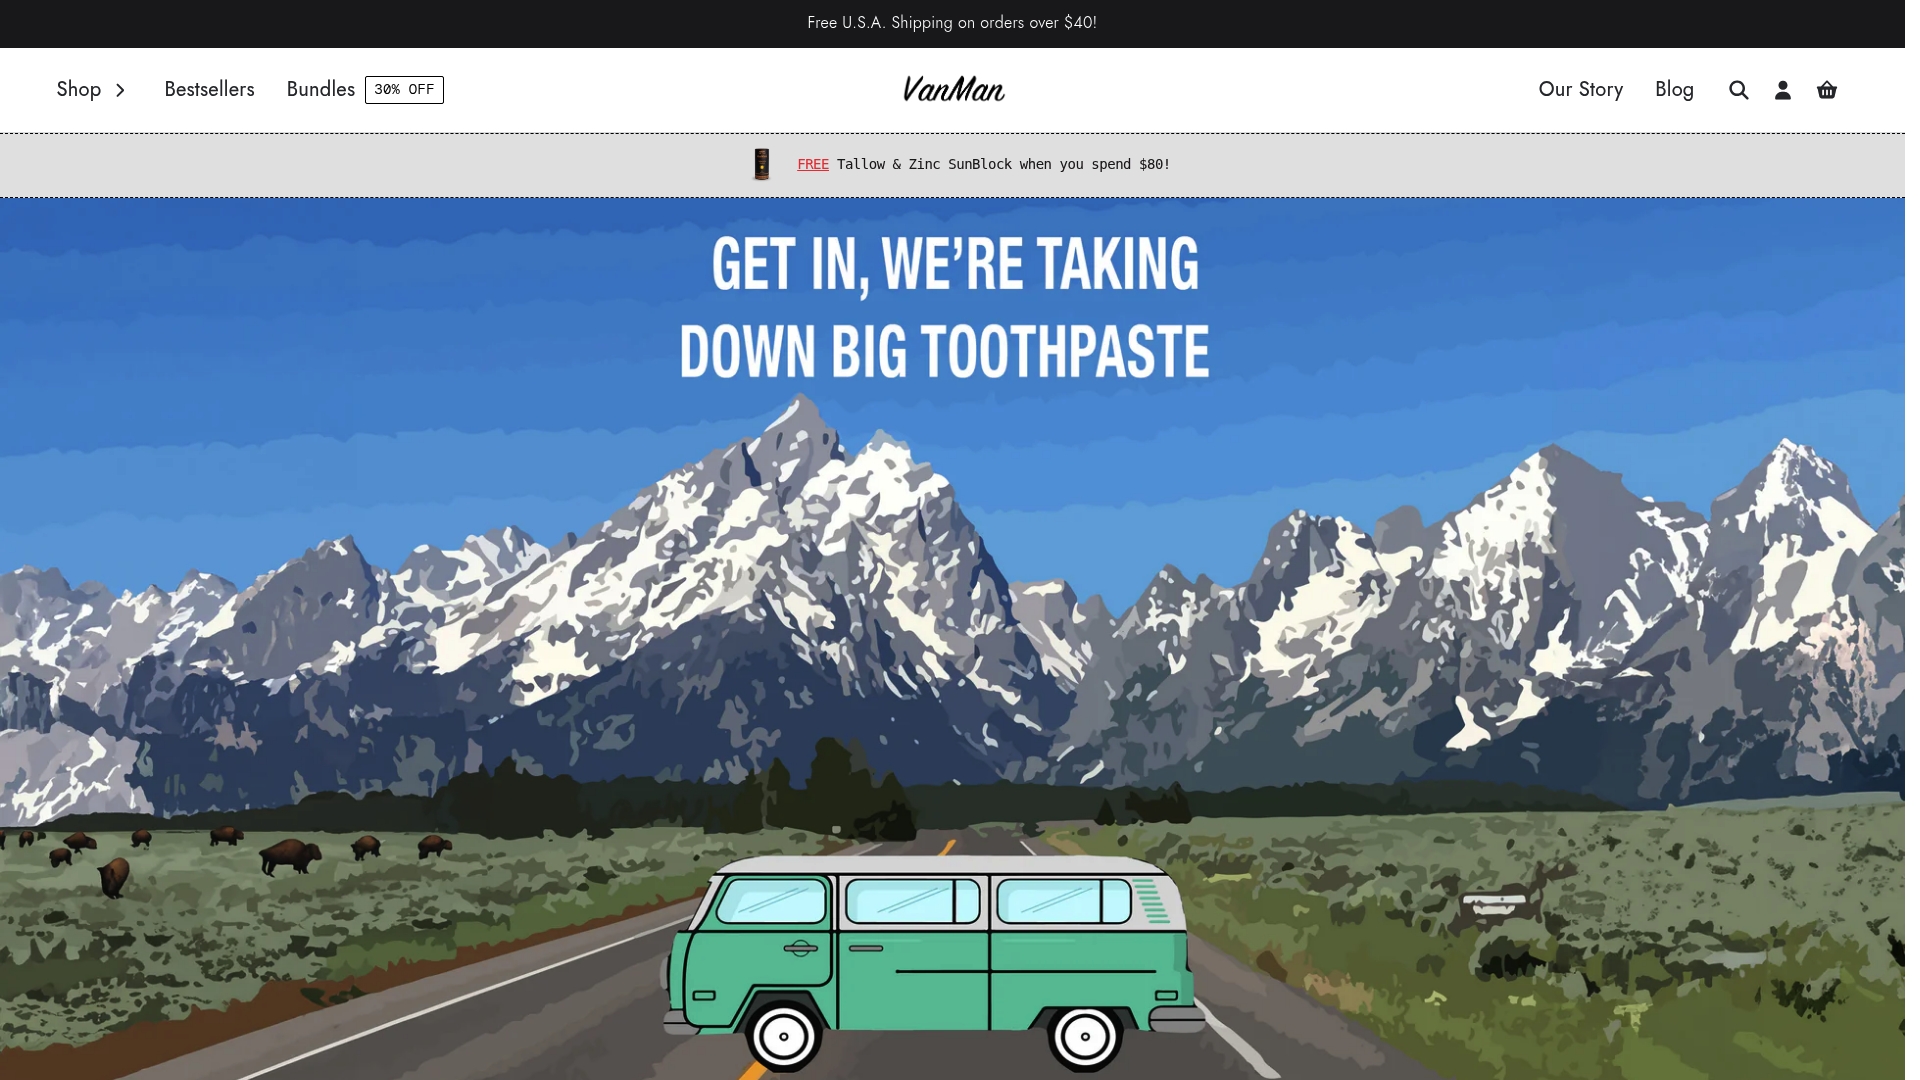The height and width of the screenshot is (1080, 1920).
Task: Open the account profile icon
Action: [1782, 90]
